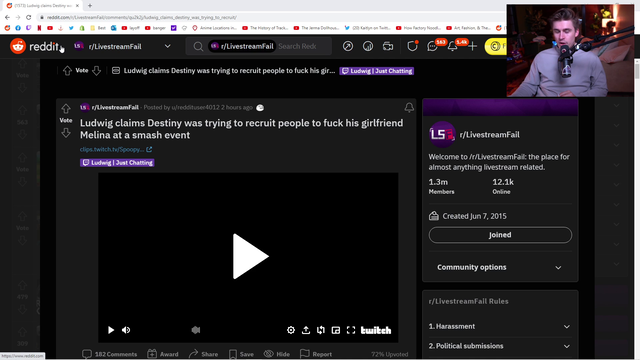This screenshot has height=360, width=640.
Task: Open the chat bubble icon with 563 badge
Action: [x=432, y=46]
